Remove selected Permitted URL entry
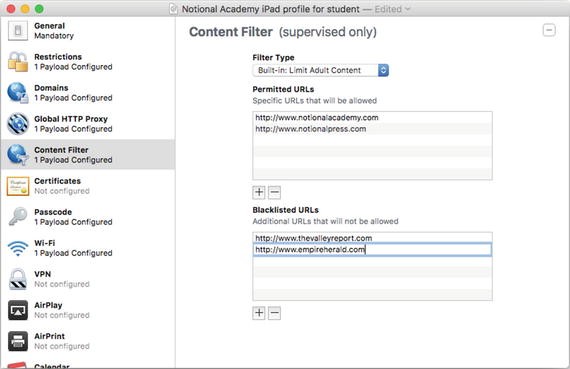The width and height of the screenshot is (570, 369). pos(274,192)
